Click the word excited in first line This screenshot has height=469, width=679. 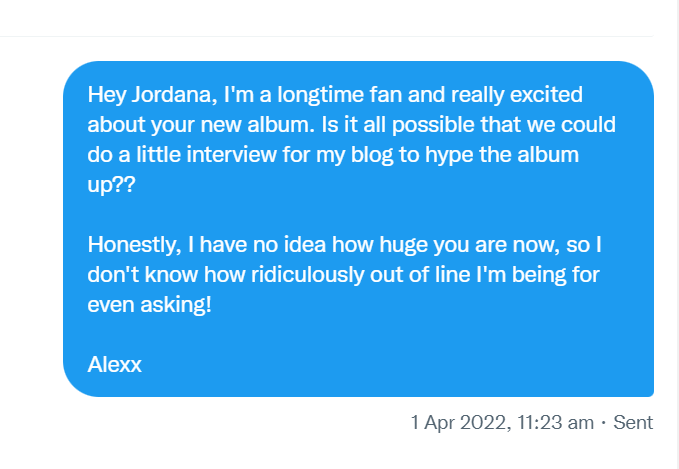(549, 95)
